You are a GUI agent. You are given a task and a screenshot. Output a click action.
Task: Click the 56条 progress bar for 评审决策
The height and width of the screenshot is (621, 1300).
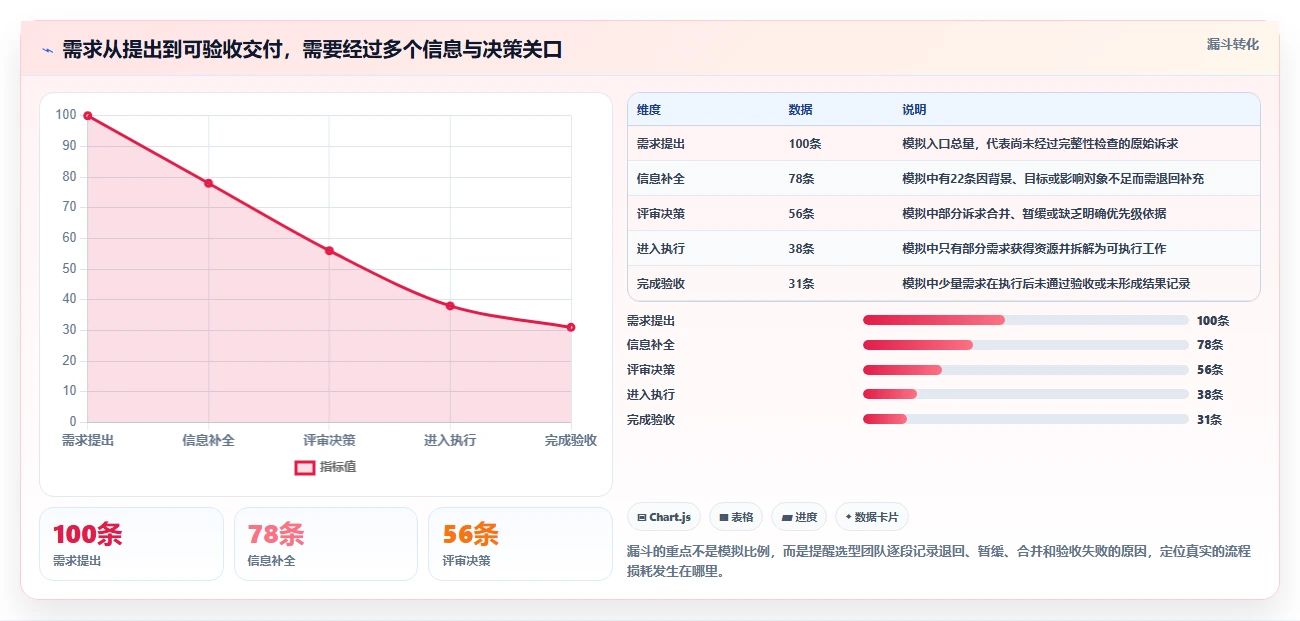[1025, 370]
